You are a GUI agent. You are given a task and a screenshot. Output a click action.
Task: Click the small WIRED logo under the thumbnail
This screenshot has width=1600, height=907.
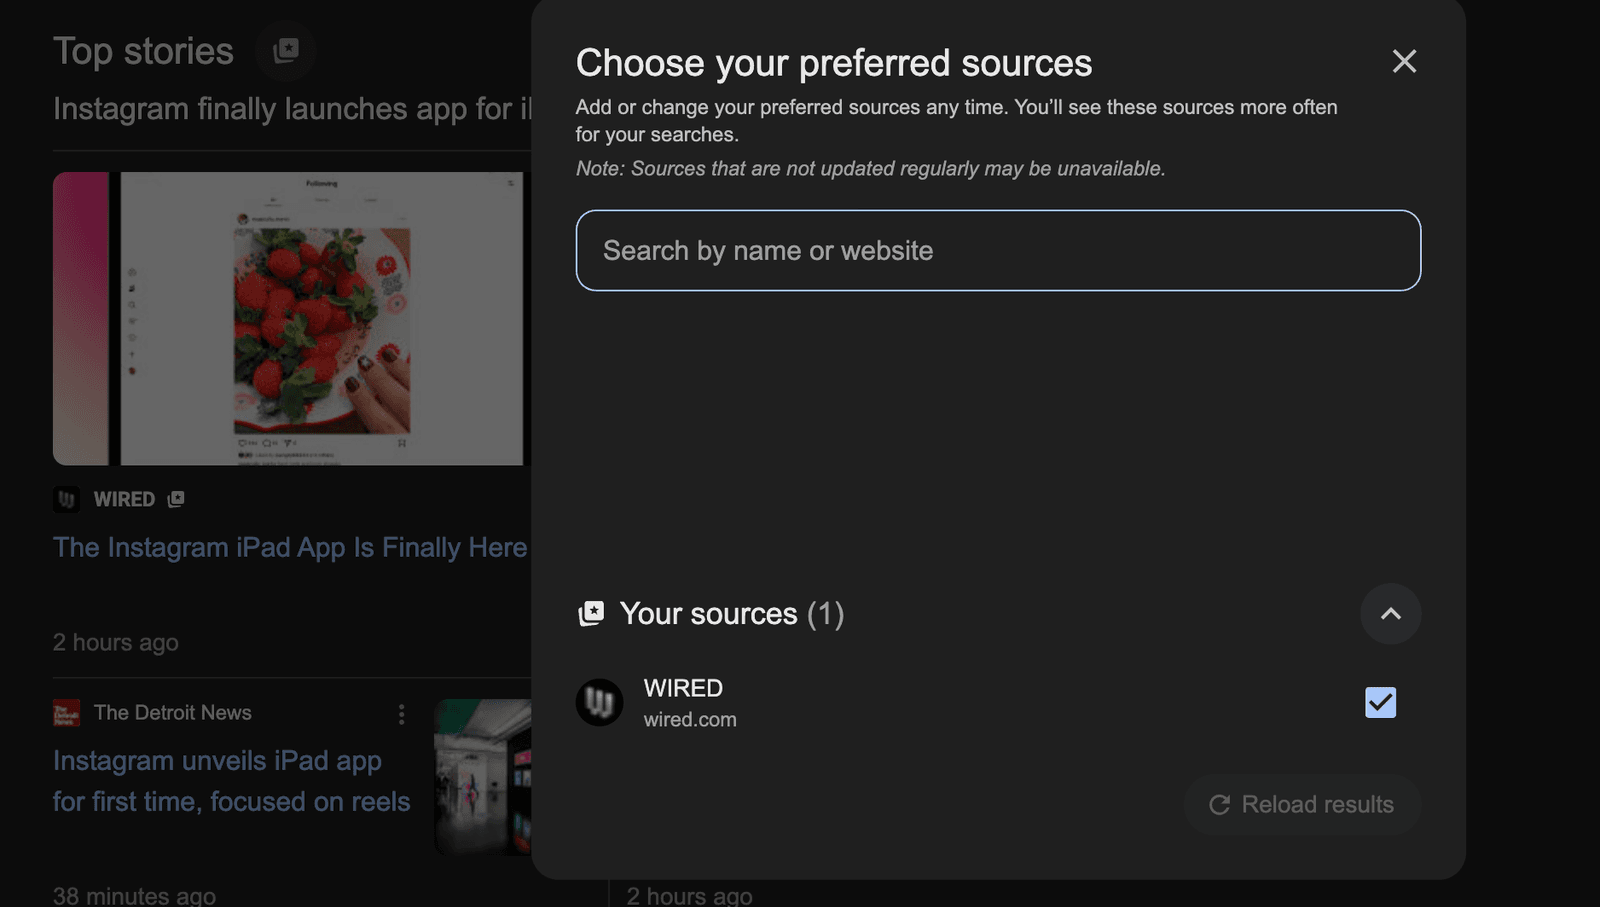[x=66, y=499]
